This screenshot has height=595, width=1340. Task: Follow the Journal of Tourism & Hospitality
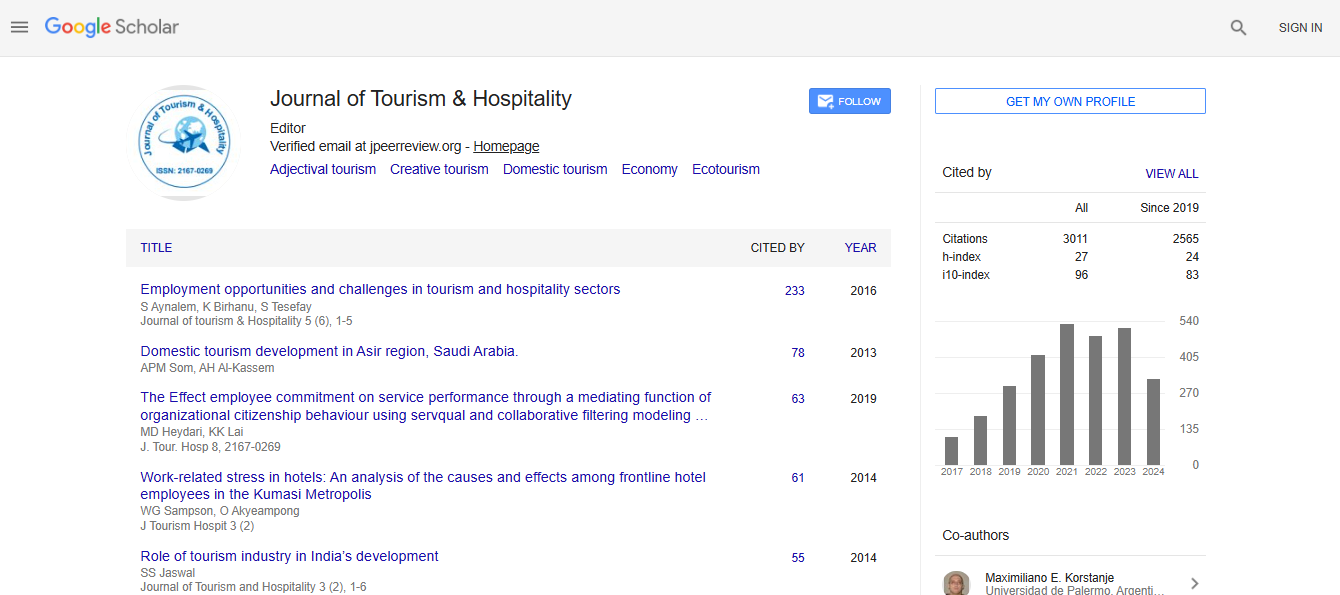pyautogui.click(x=849, y=101)
